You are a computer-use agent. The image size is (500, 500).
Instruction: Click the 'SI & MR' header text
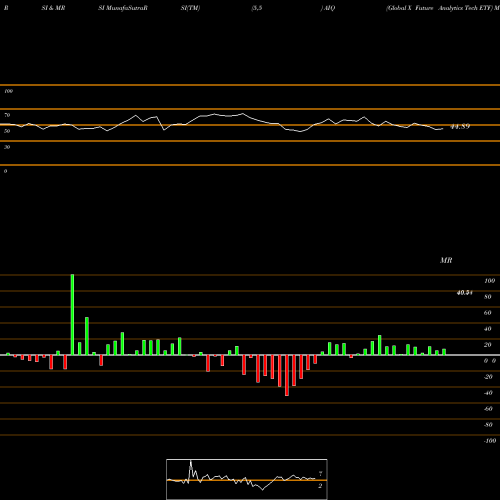click(53, 8)
